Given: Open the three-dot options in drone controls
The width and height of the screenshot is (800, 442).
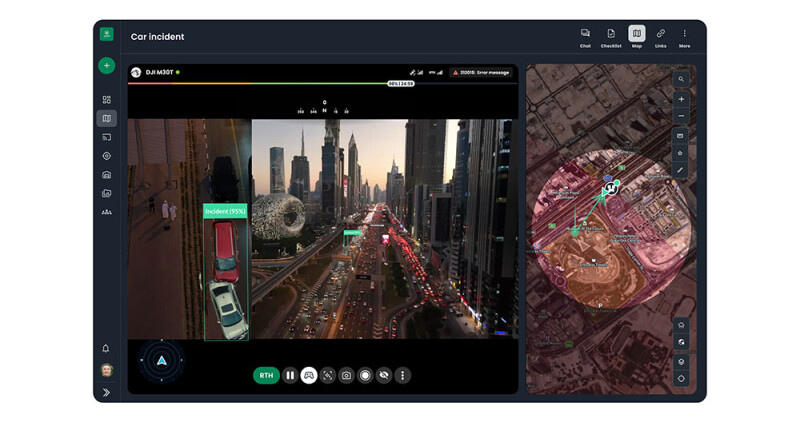Looking at the screenshot, I should point(403,375).
